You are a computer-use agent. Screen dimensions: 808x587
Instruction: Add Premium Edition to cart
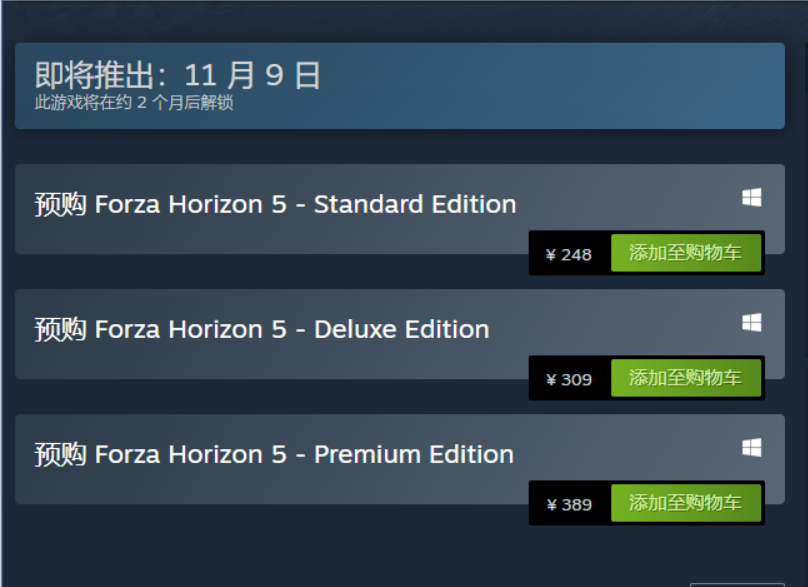686,503
